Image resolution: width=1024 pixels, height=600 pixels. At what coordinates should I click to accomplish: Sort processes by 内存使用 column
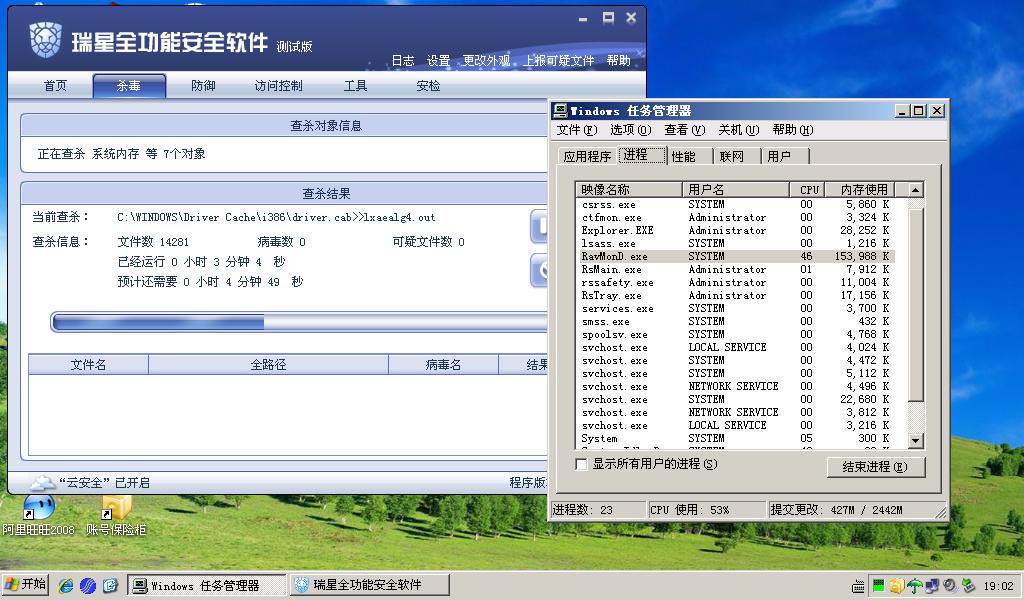coord(859,189)
